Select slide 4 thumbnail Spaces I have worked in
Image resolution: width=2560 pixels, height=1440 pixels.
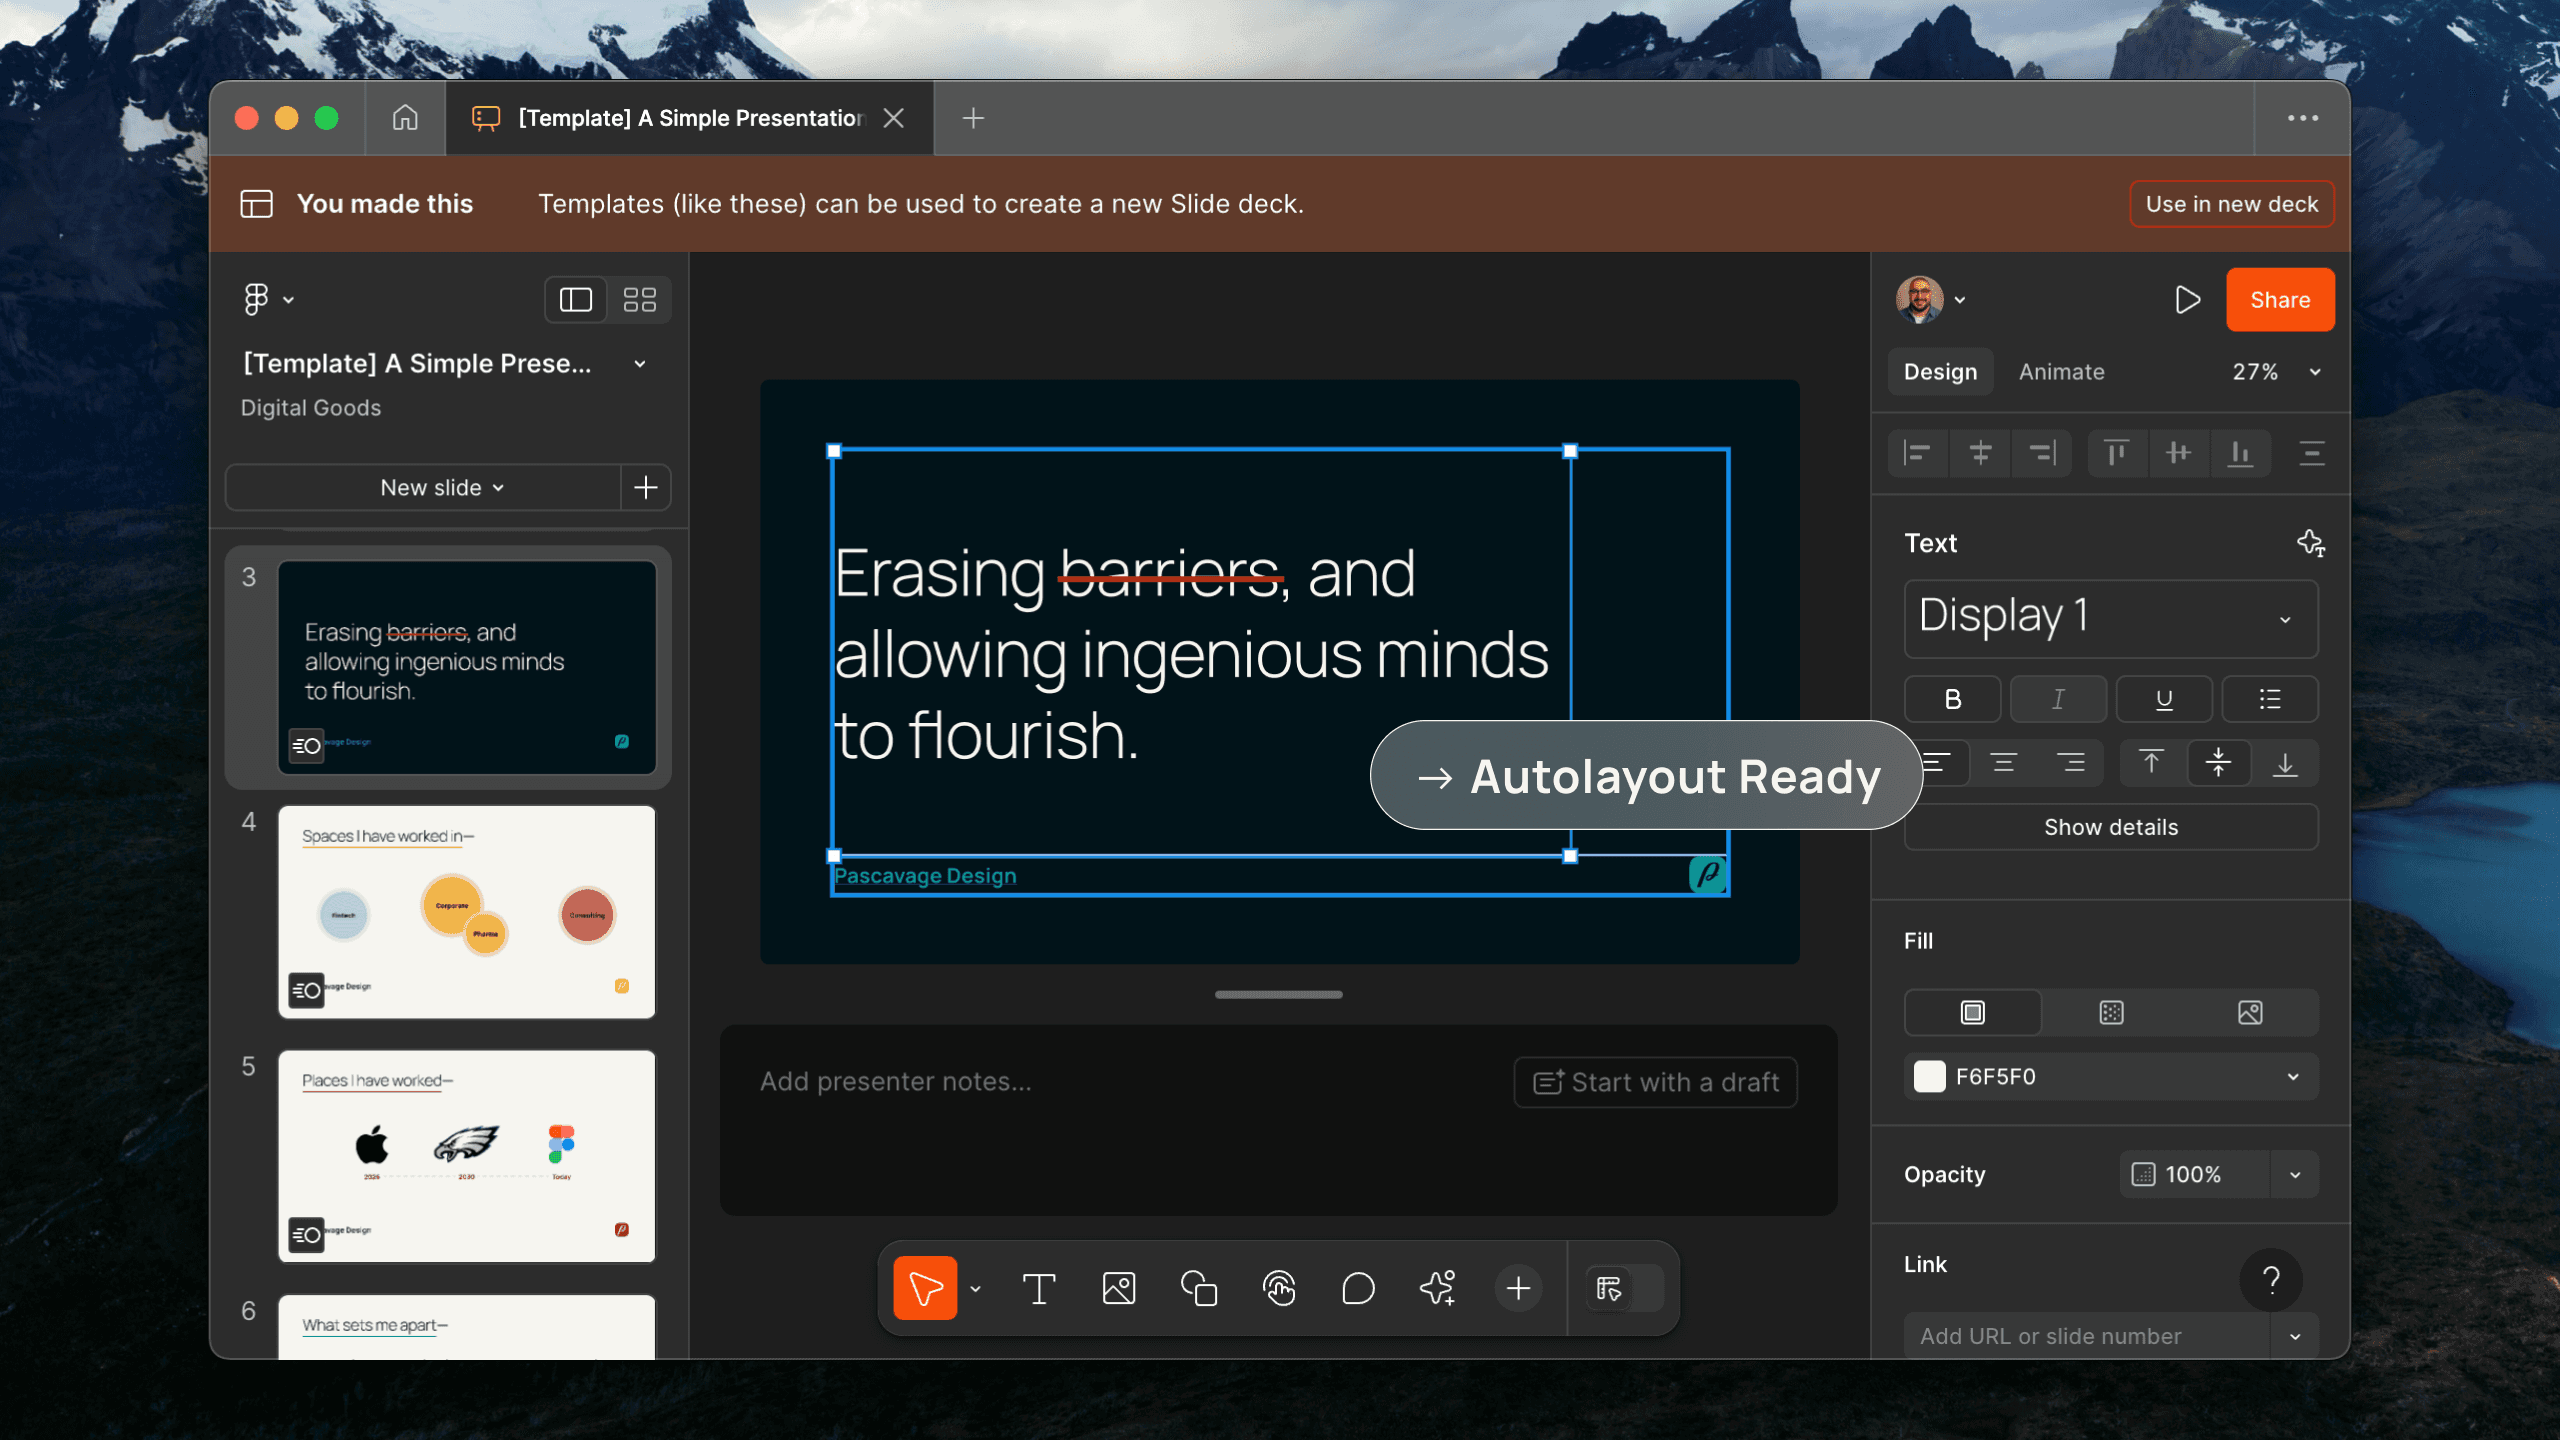466,911
